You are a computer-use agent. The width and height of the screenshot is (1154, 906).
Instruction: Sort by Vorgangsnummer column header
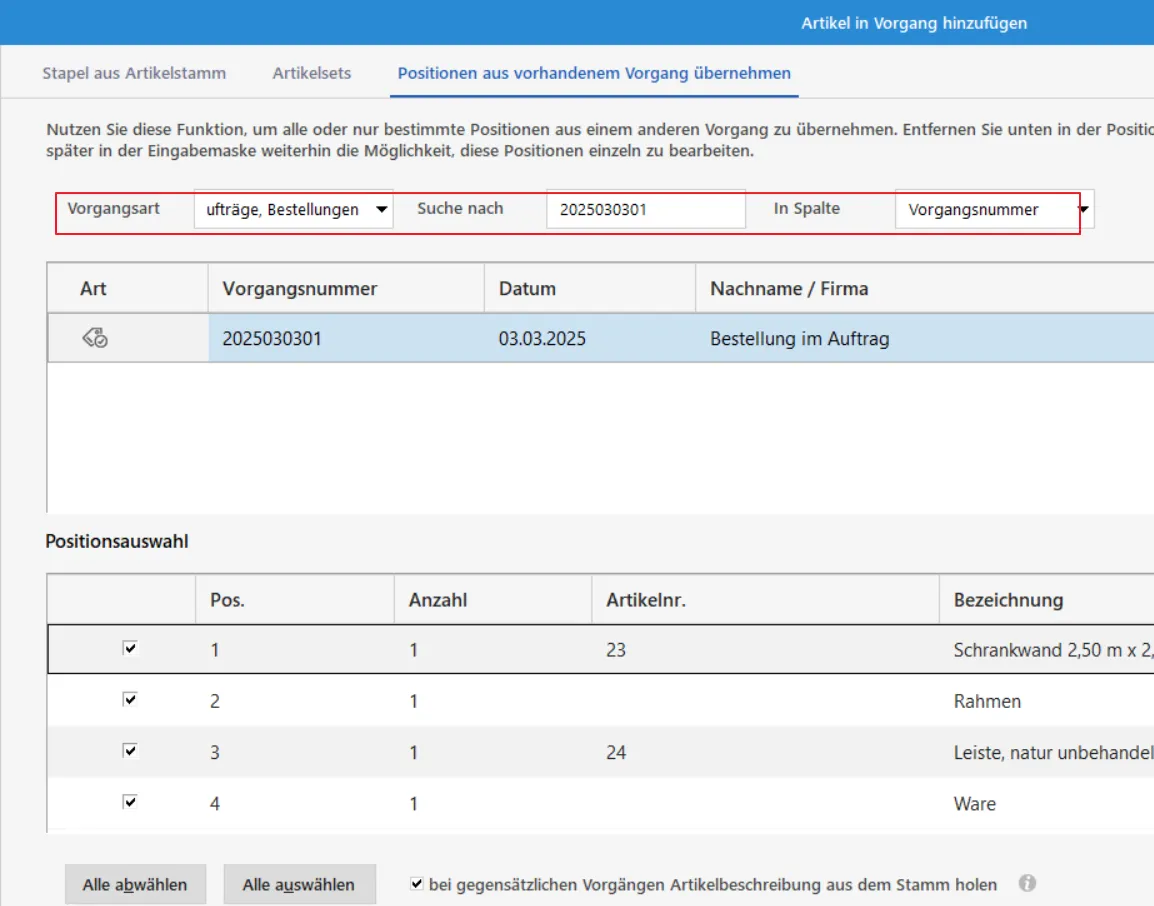pyautogui.click(x=300, y=289)
